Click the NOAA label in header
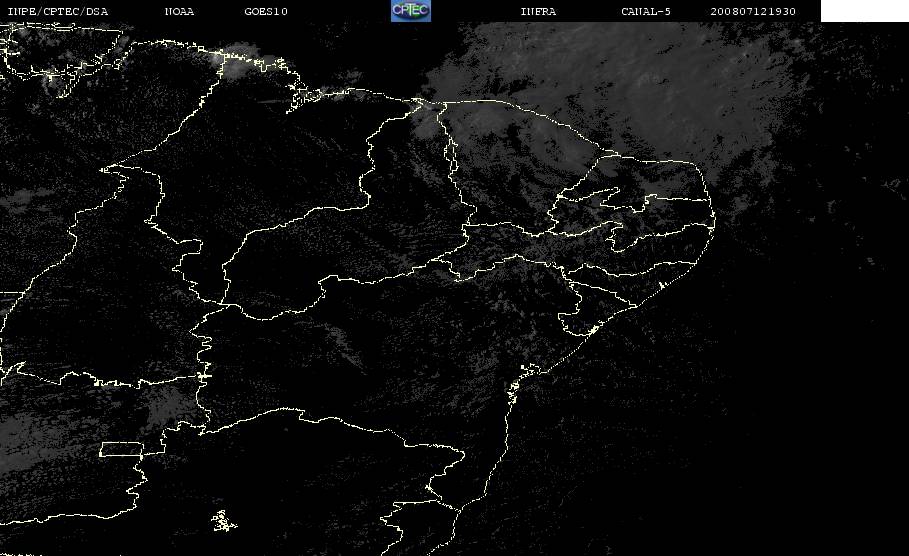The image size is (909, 556). tap(179, 11)
